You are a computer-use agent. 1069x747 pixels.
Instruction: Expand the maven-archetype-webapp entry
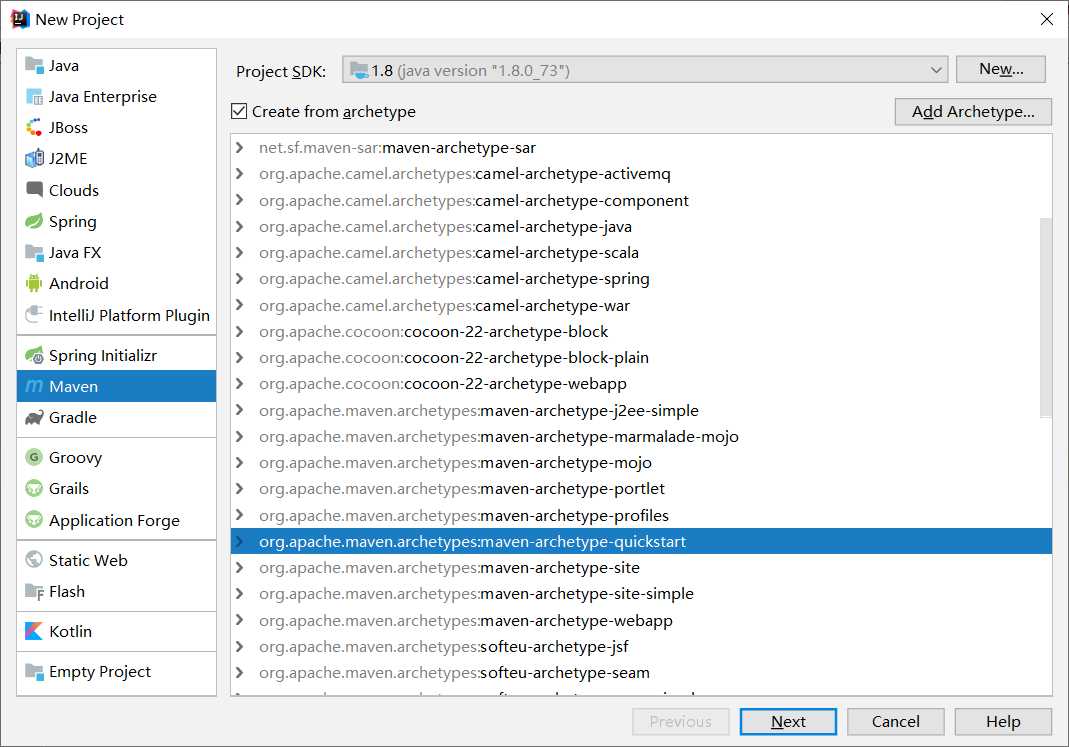240,621
